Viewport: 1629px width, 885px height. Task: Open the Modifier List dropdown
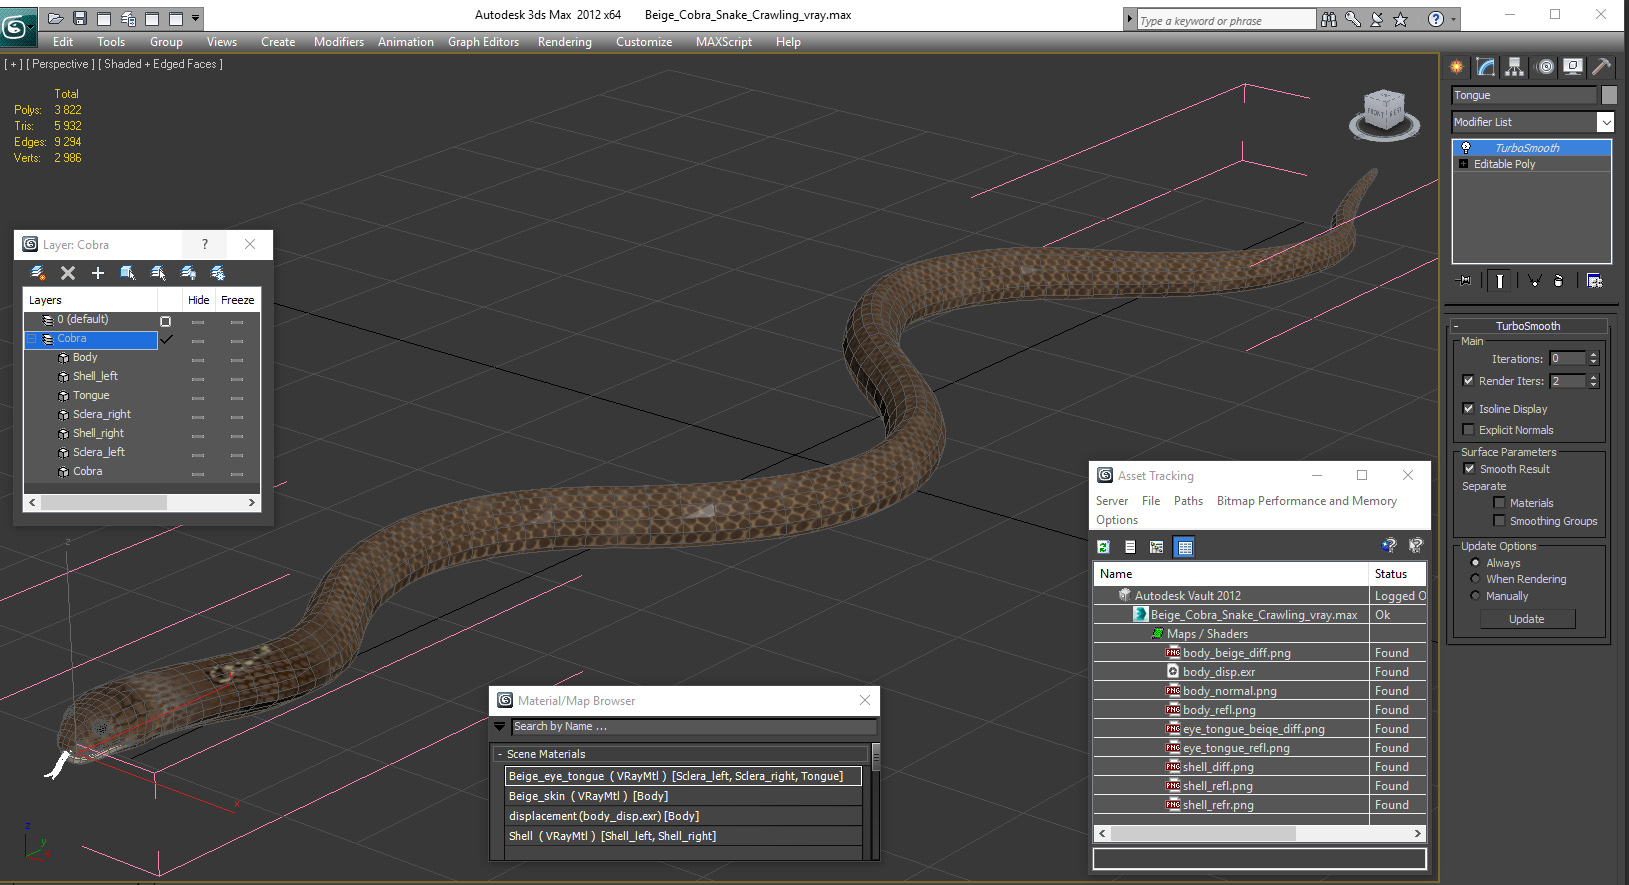click(x=1606, y=122)
